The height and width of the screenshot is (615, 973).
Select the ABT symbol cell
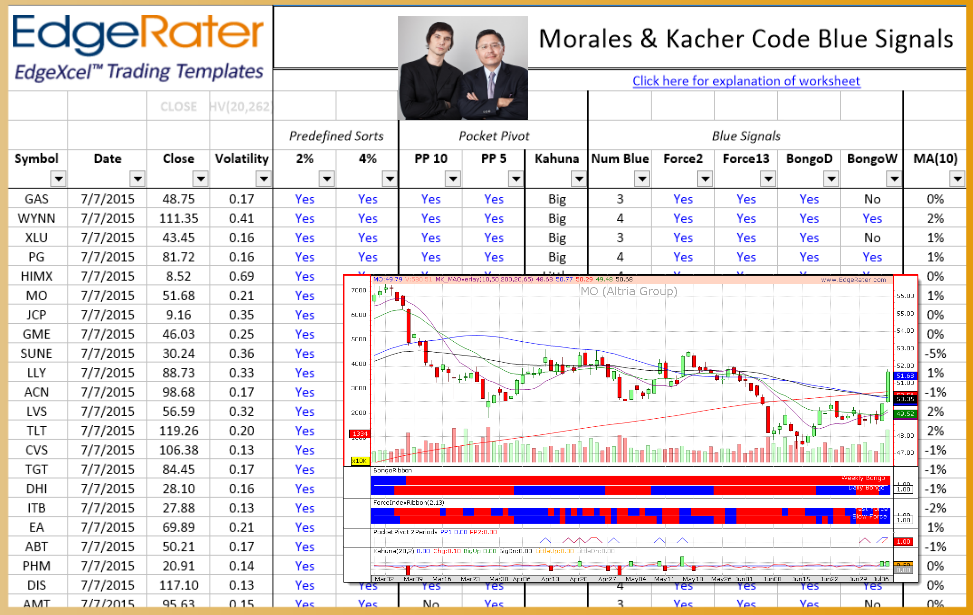pyautogui.click(x=37, y=546)
